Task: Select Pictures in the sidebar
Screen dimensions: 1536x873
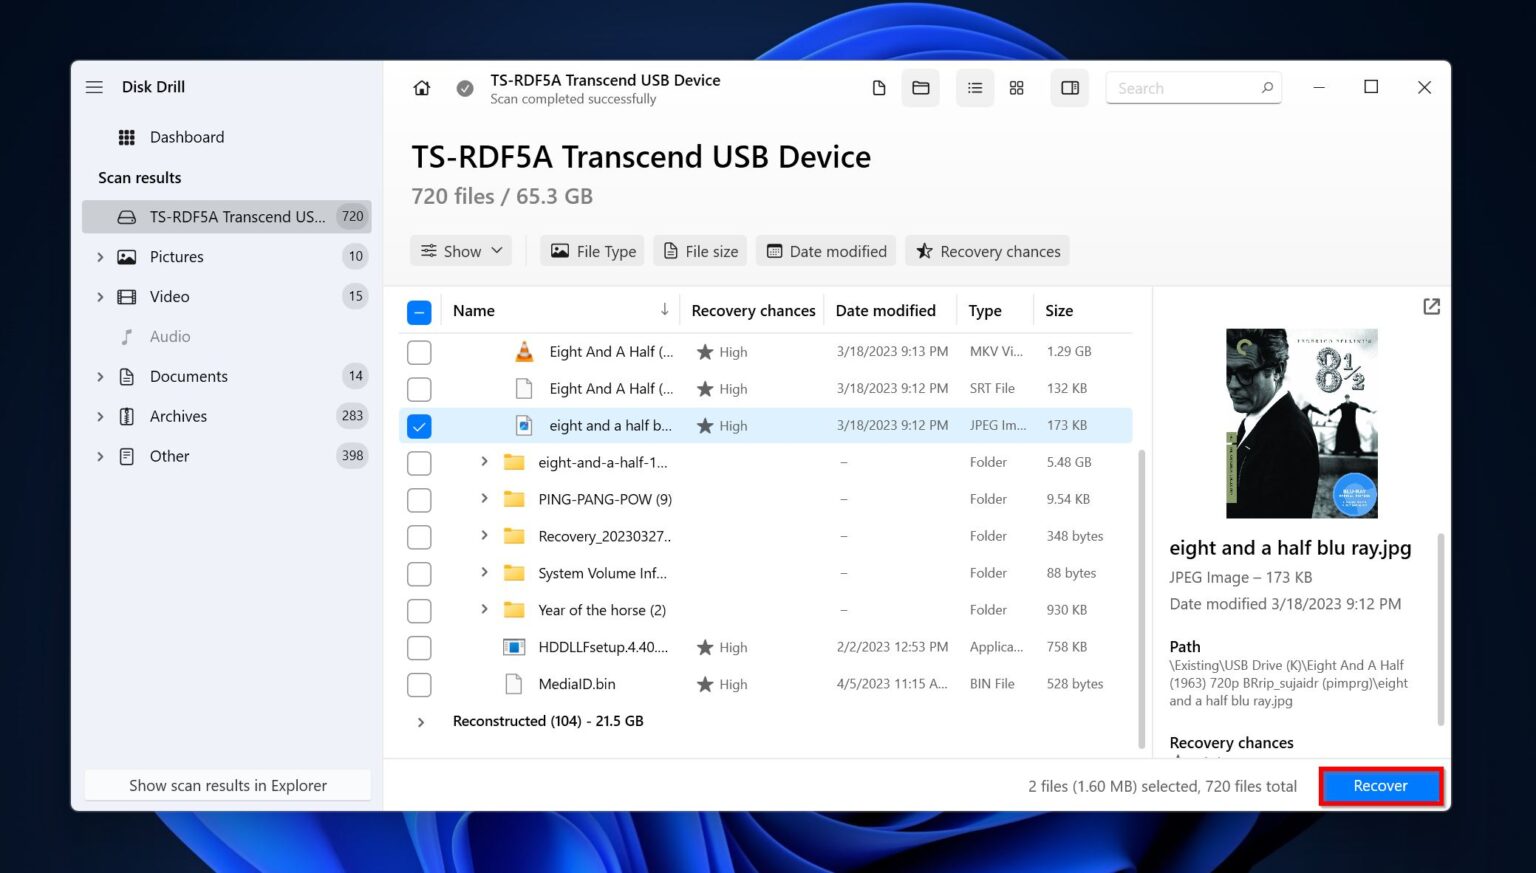Action: (x=177, y=256)
